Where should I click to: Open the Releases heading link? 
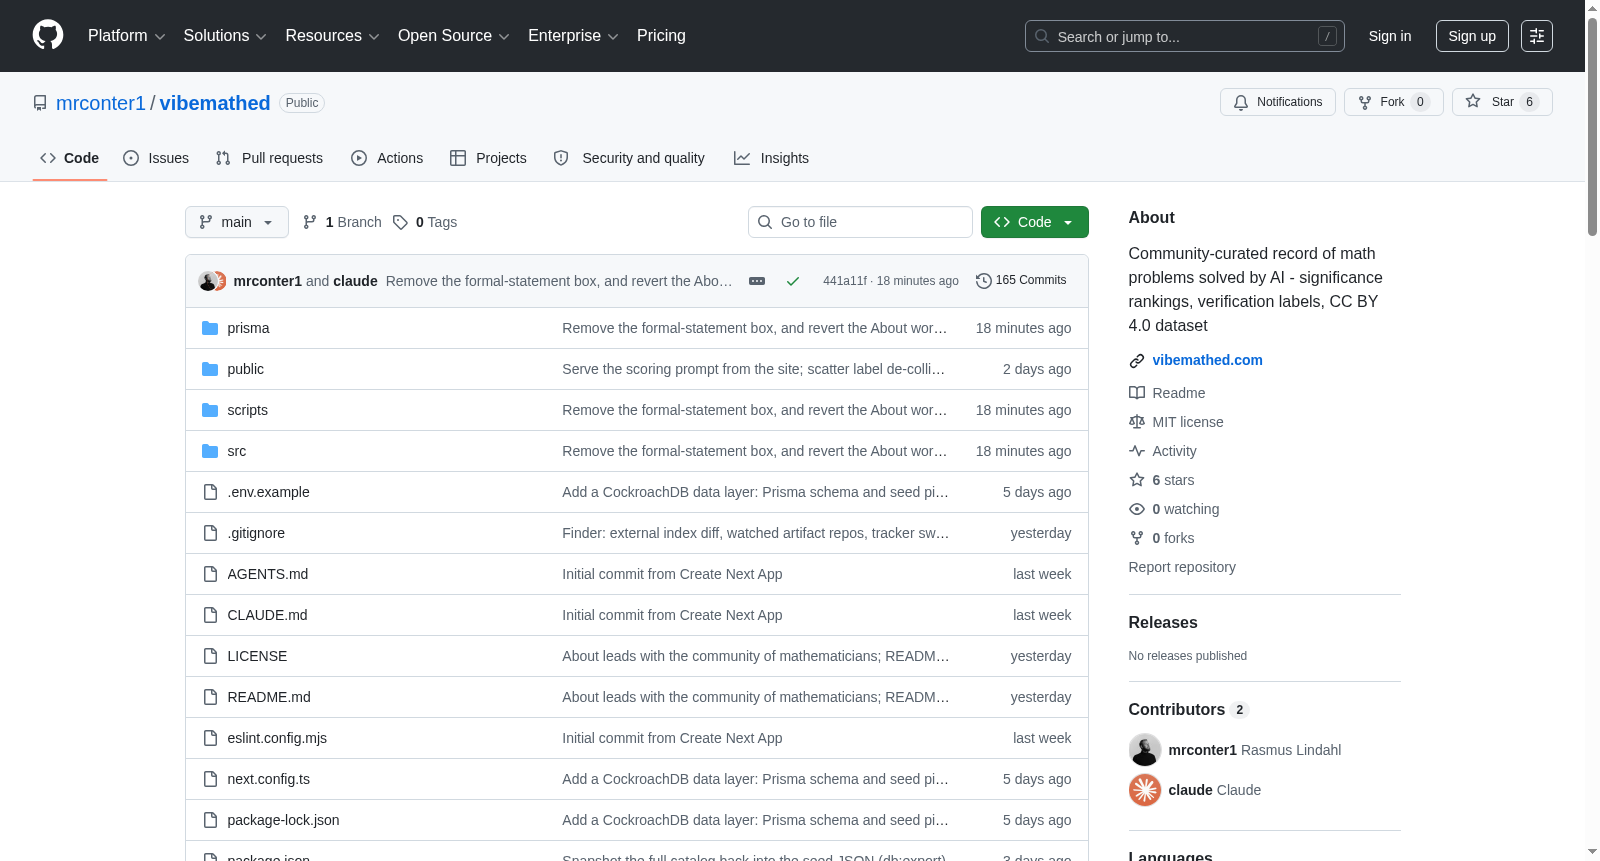(x=1163, y=622)
